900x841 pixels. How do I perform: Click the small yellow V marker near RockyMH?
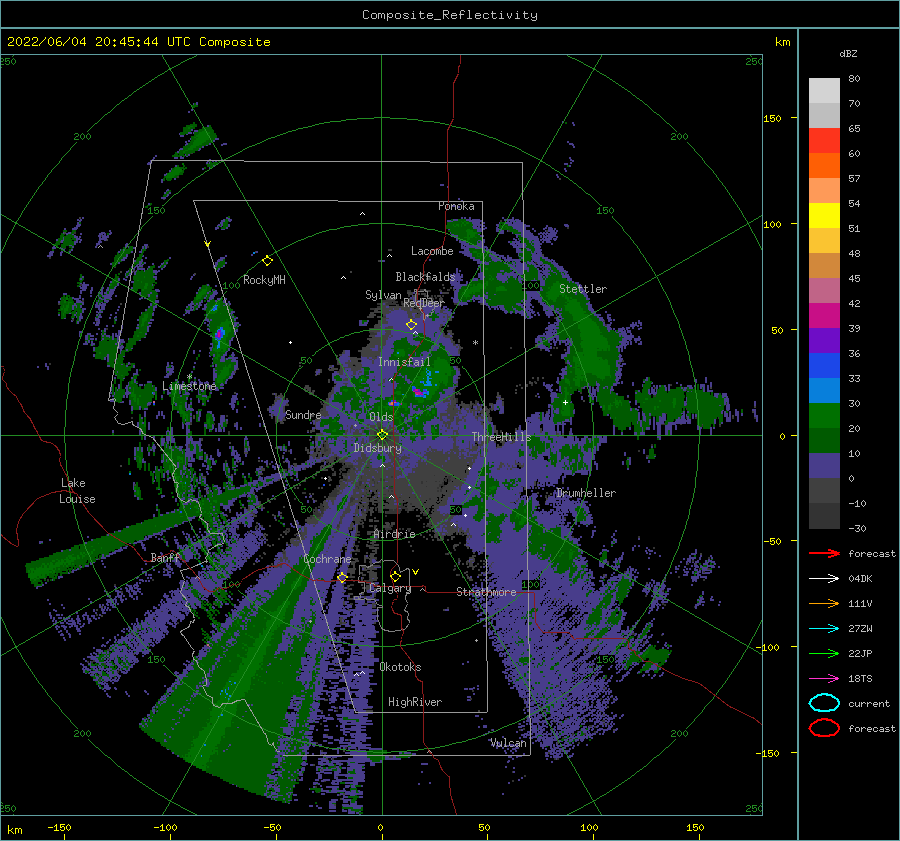click(x=207, y=244)
